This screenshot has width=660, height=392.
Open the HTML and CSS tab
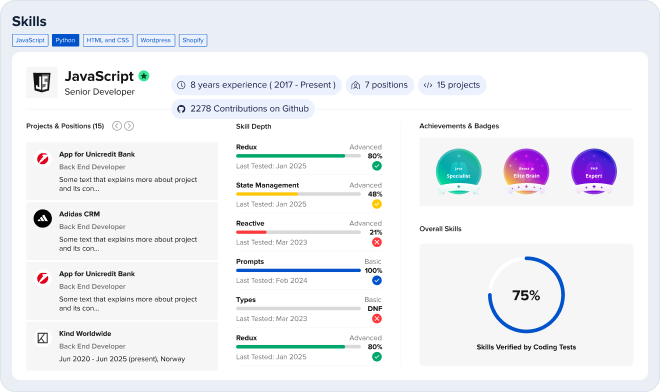coord(108,40)
